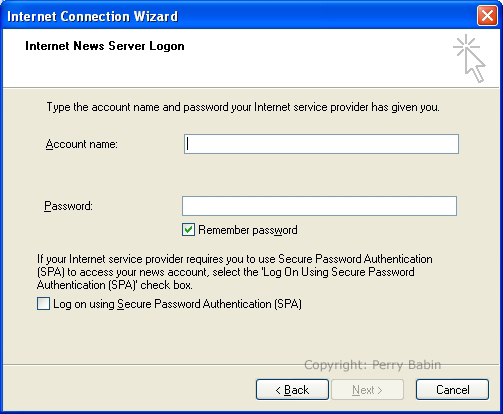
Task: Cancel the Internet Connection Wizard
Action: click(452, 389)
